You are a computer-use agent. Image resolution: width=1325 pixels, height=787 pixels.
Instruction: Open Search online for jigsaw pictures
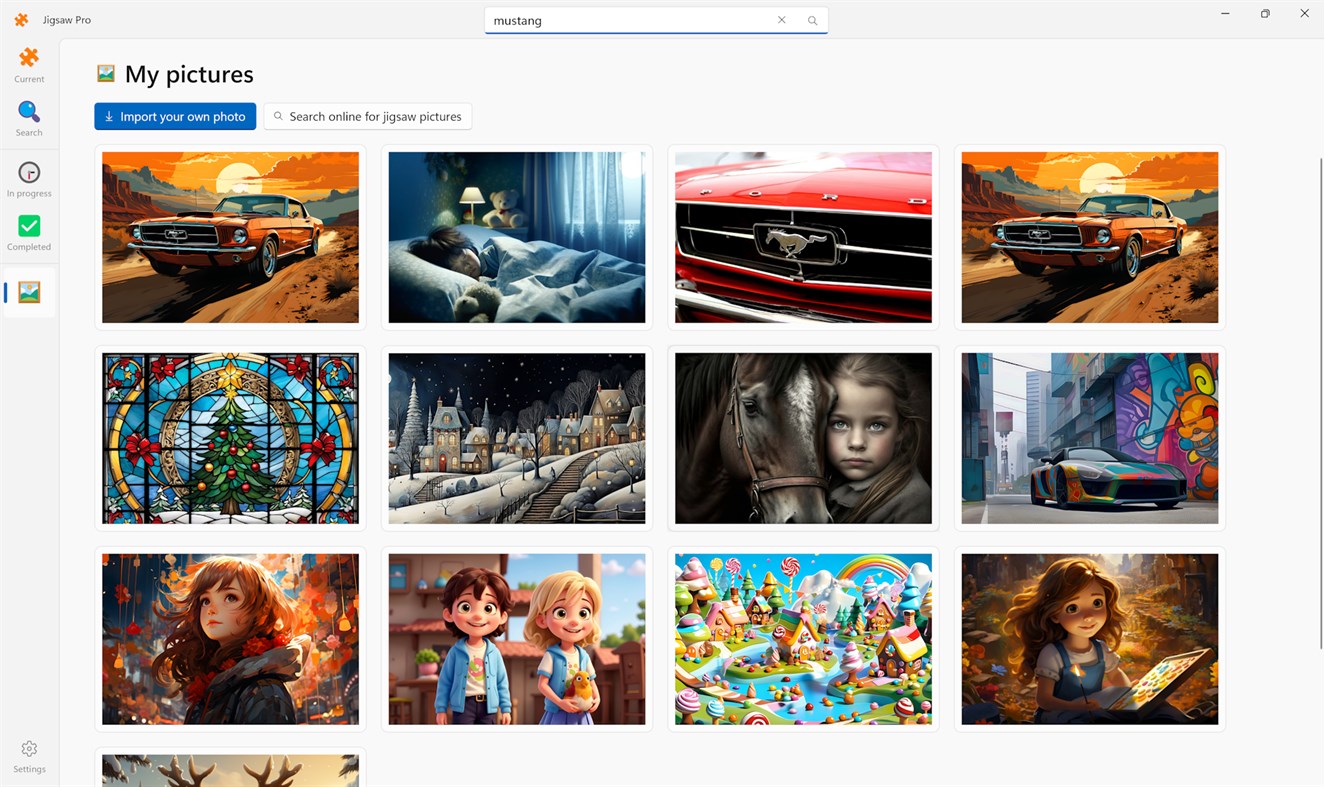pyautogui.click(x=367, y=116)
